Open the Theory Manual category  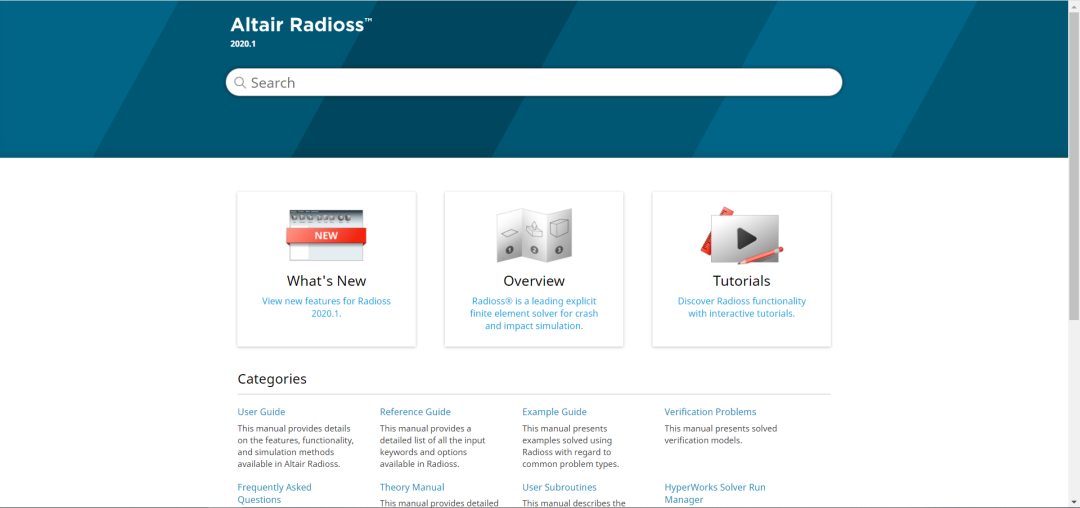(412, 487)
